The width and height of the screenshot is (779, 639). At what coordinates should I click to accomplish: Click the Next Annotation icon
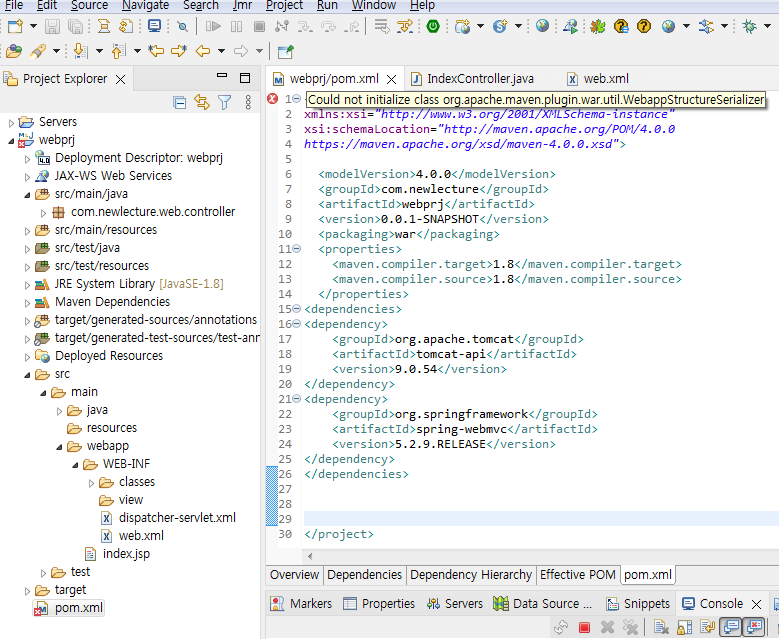click(x=80, y=51)
